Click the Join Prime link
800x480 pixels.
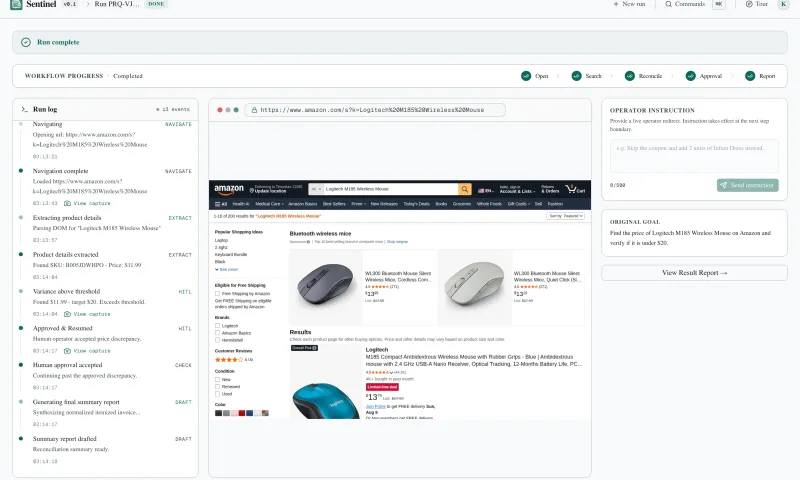point(376,407)
